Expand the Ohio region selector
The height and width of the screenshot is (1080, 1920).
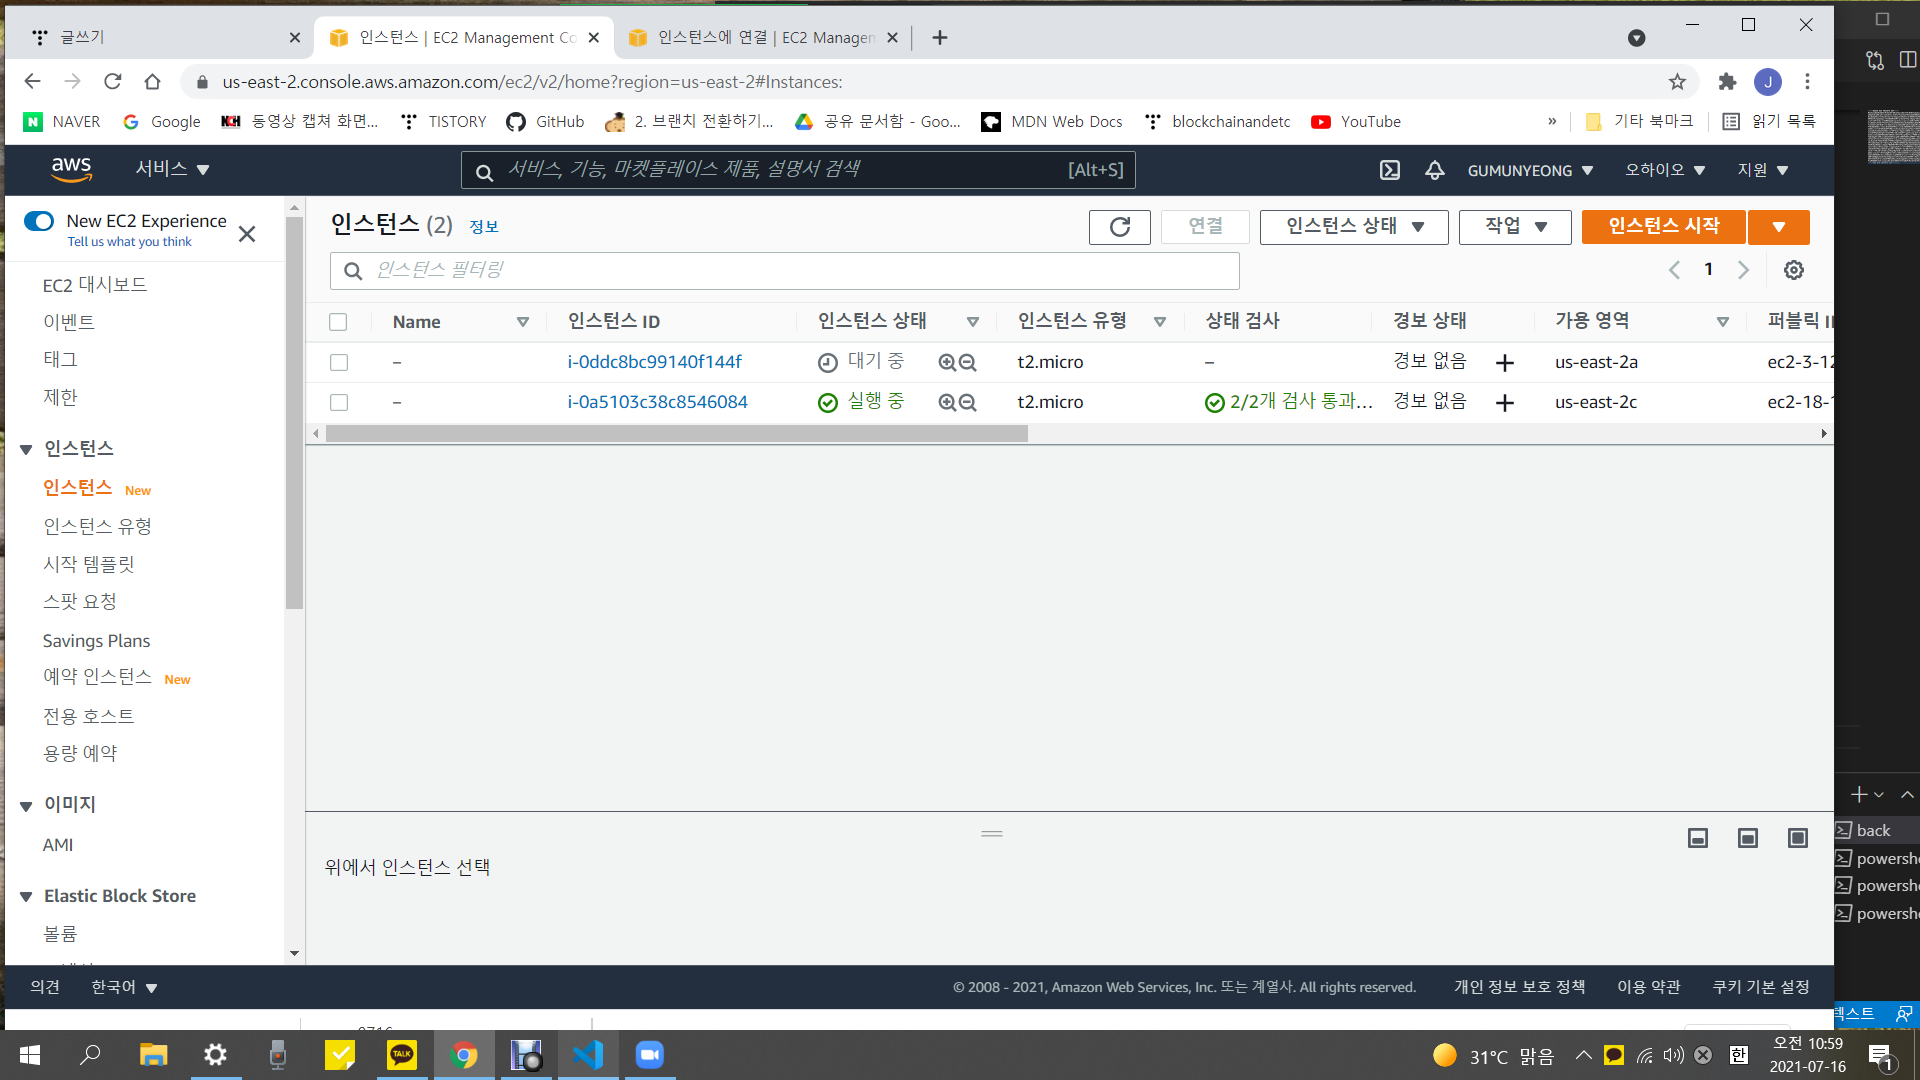[x=1664, y=170]
